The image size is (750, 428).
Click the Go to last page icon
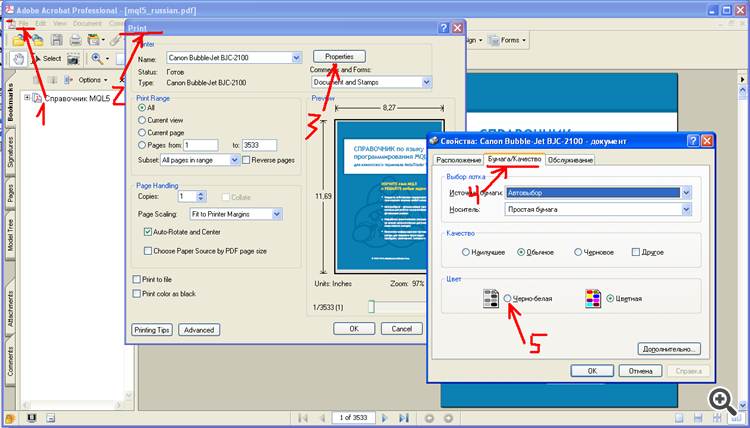click(404, 418)
